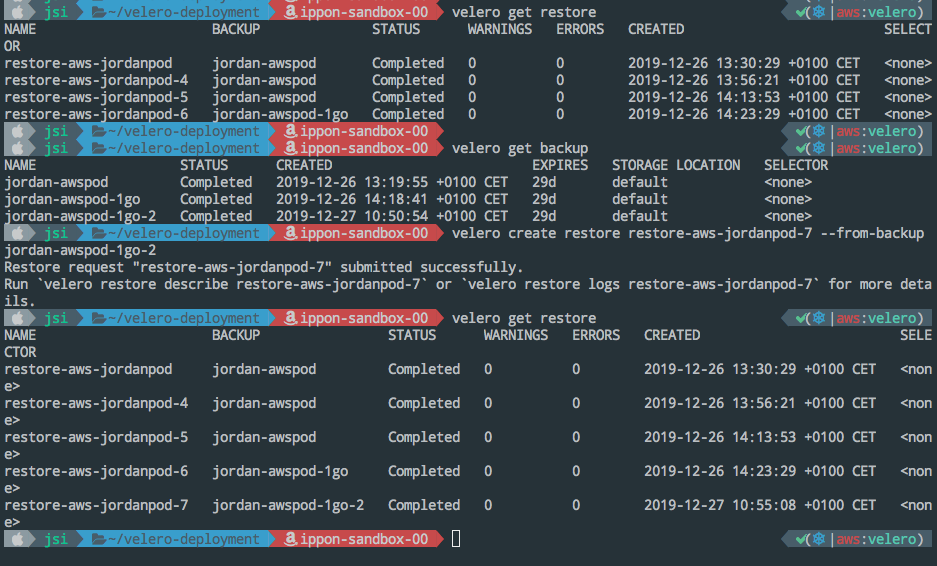Screen dimensions: 937x566
Task: Click the "jsi" username in the bottom prompt
Action: [56, 539]
